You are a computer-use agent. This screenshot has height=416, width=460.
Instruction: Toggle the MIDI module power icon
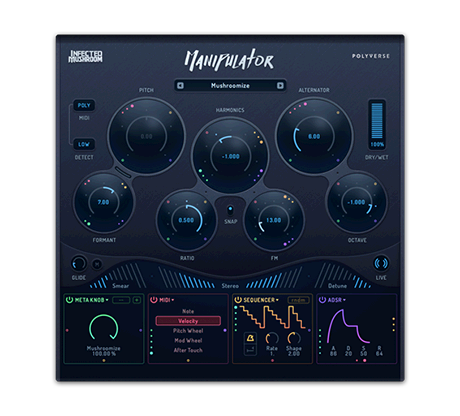pos(154,300)
